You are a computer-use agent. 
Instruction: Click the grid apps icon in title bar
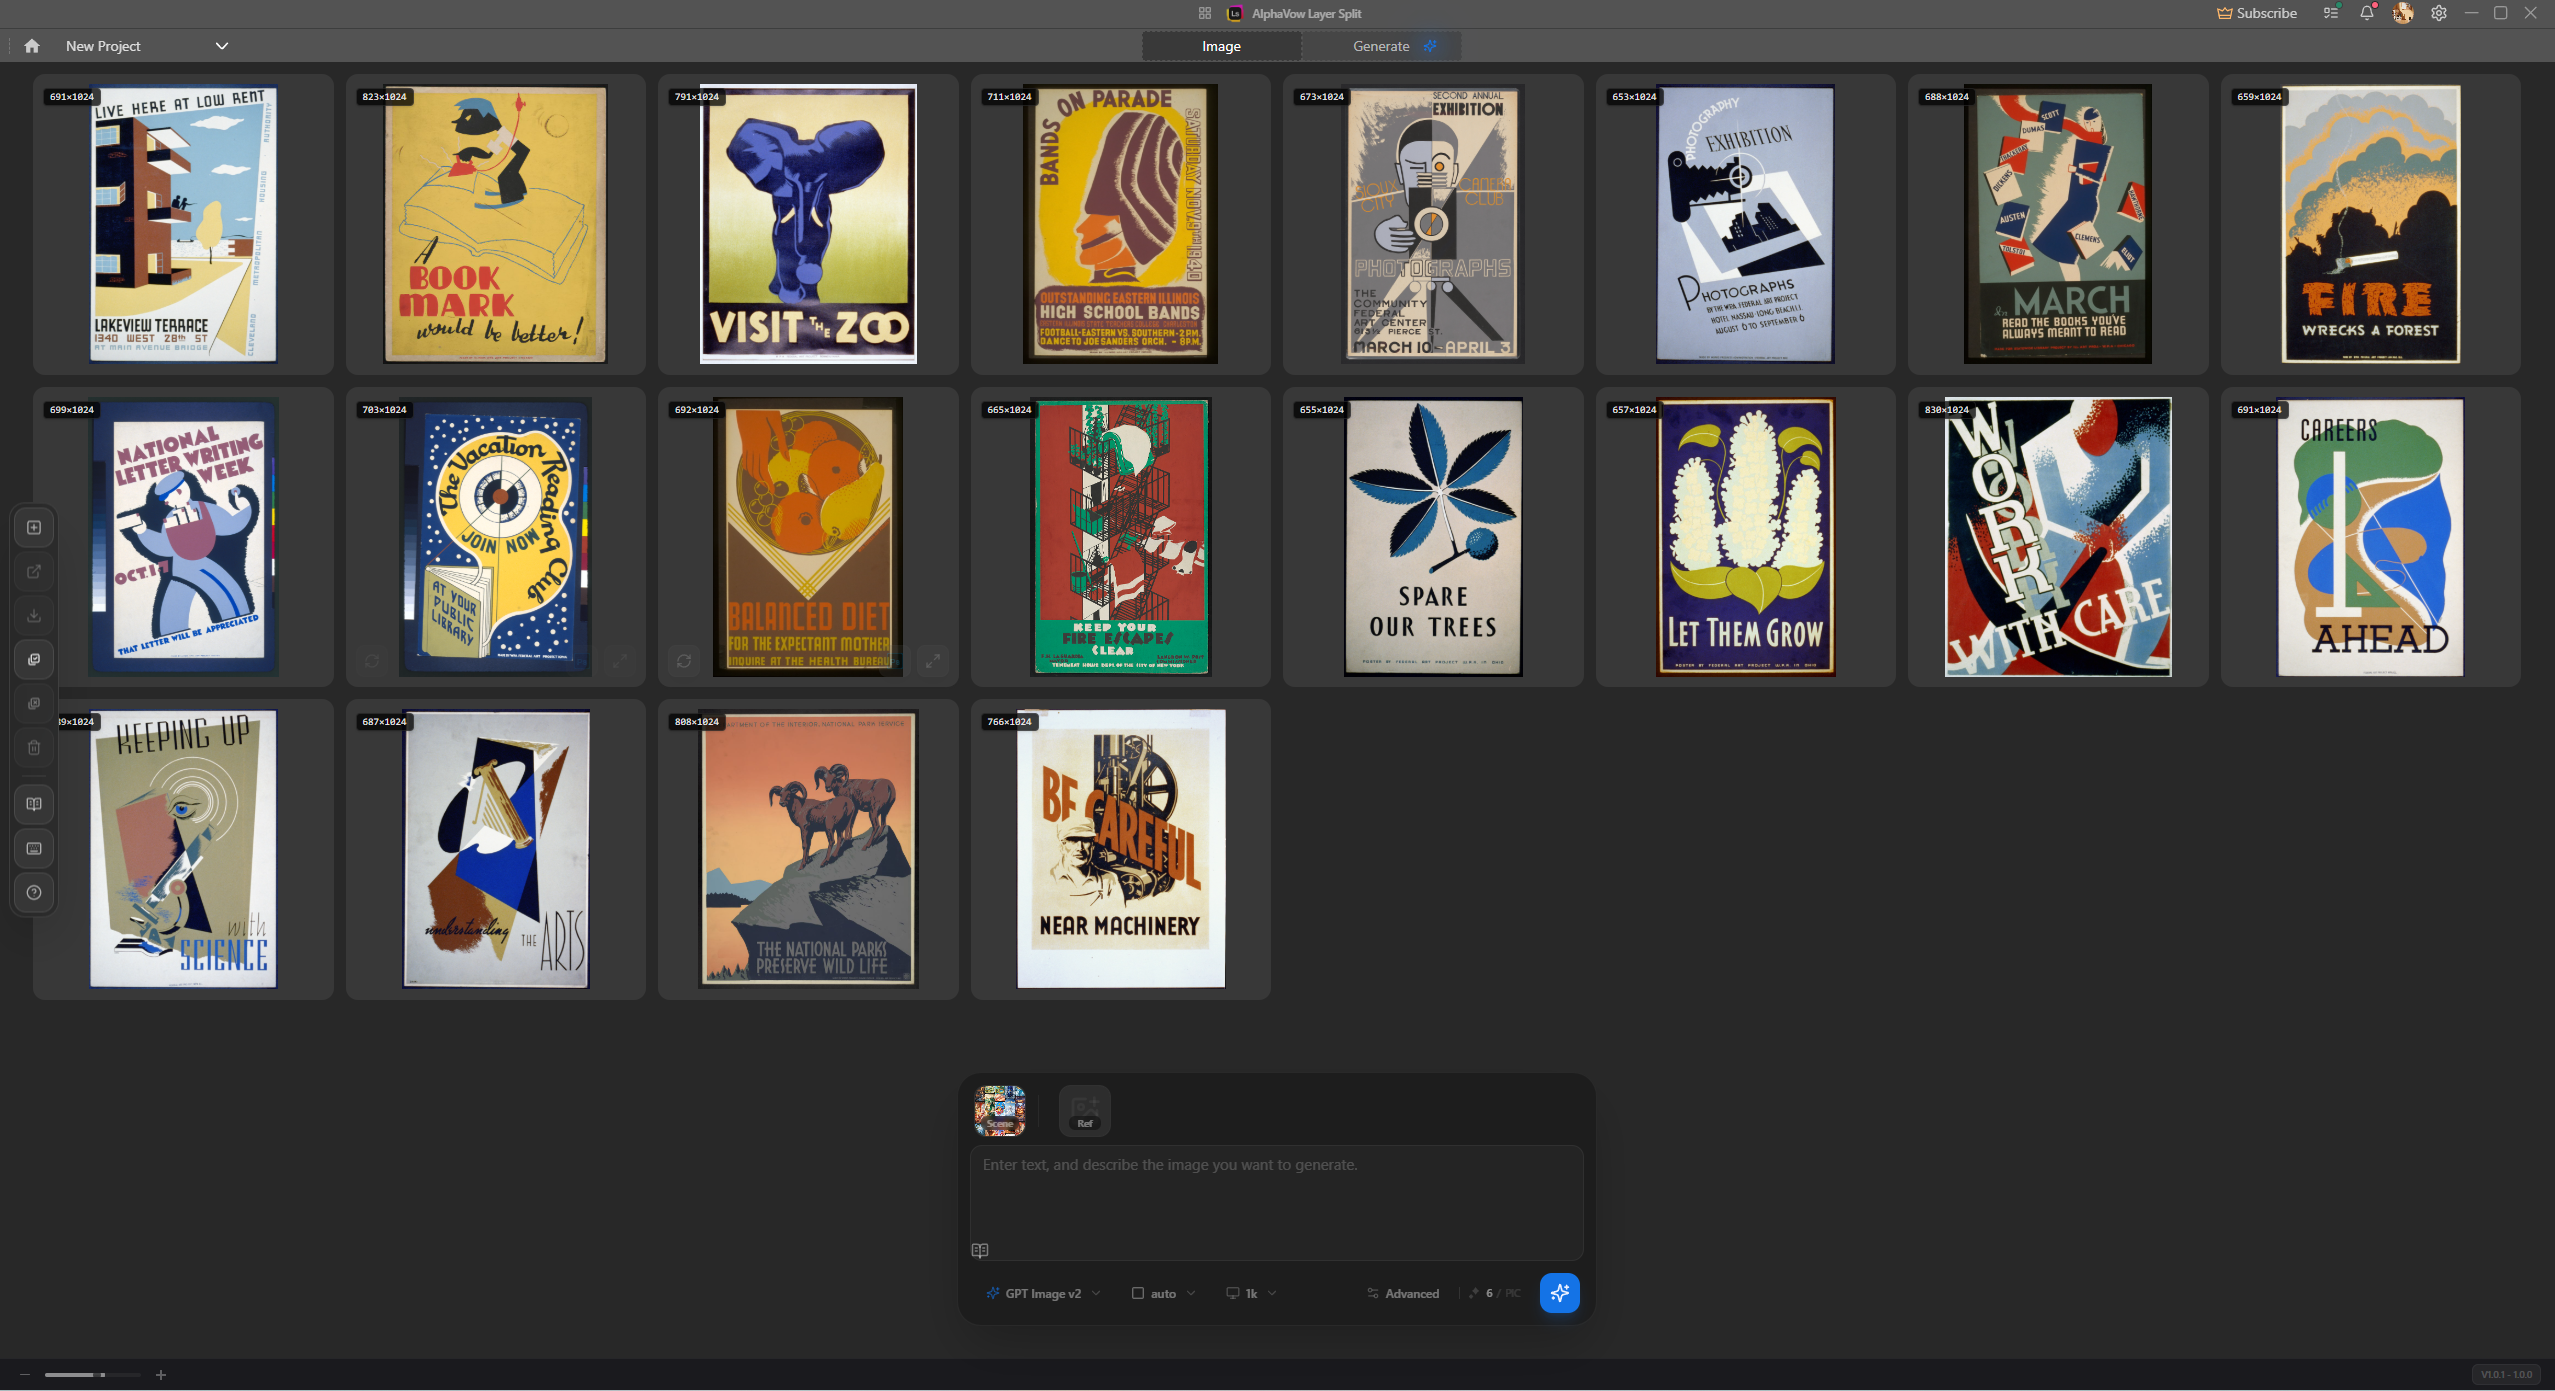click(1205, 13)
